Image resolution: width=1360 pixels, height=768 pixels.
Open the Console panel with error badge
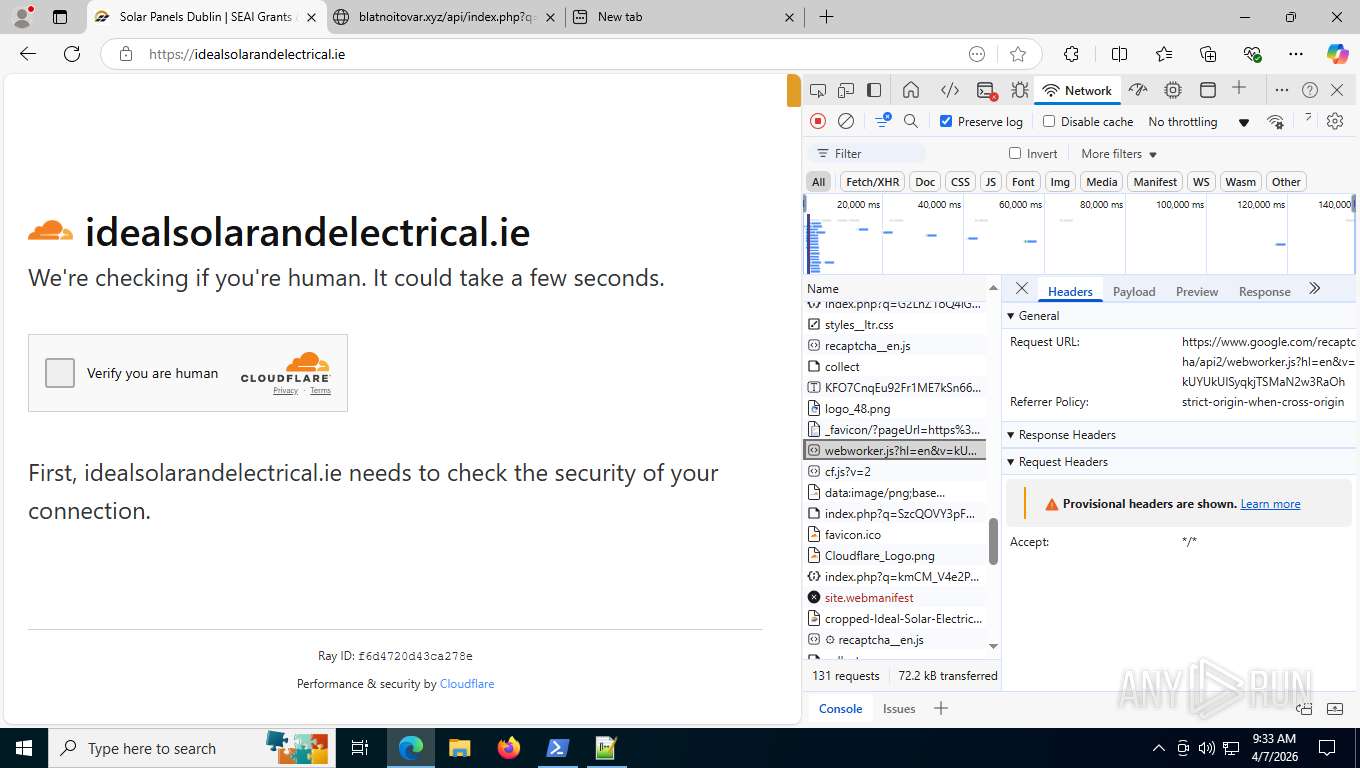coord(986,91)
